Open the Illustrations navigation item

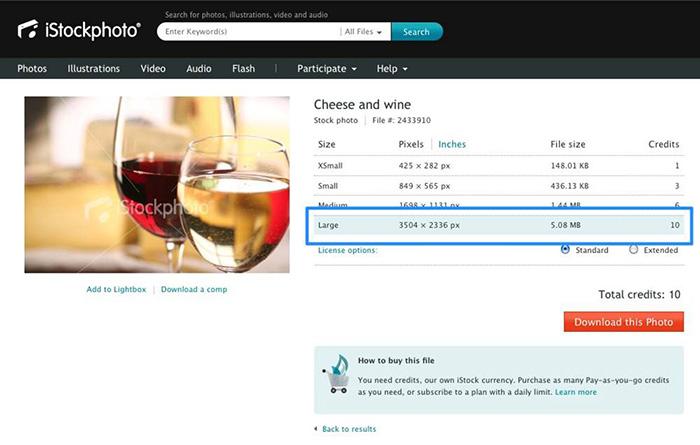click(x=94, y=69)
